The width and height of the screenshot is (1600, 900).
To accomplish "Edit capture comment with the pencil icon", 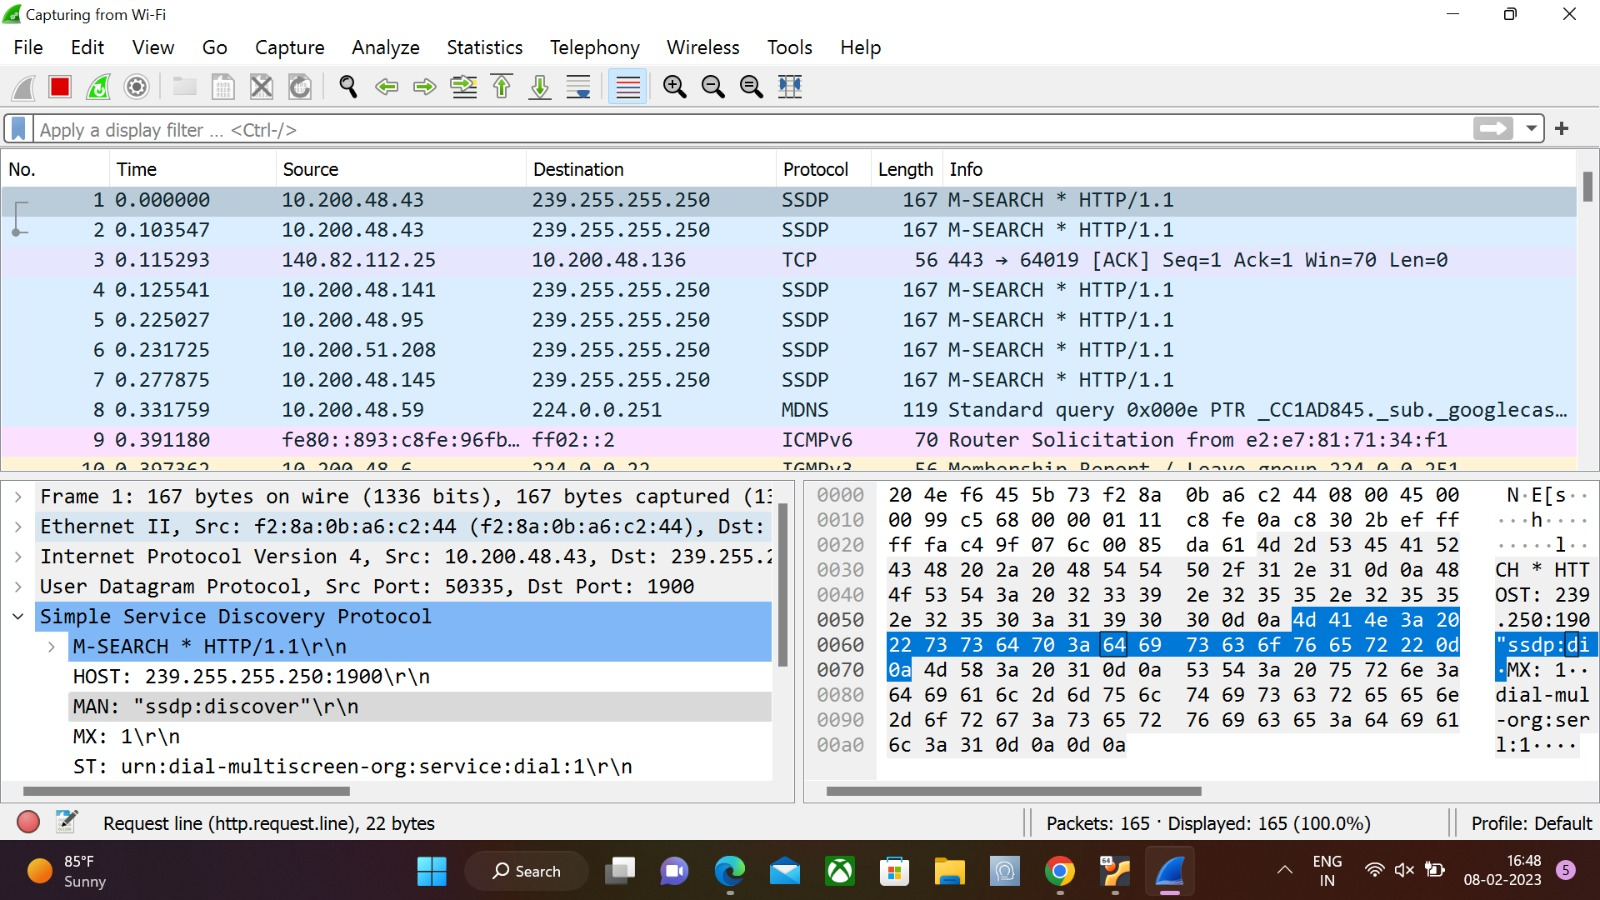I will (66, 821).
